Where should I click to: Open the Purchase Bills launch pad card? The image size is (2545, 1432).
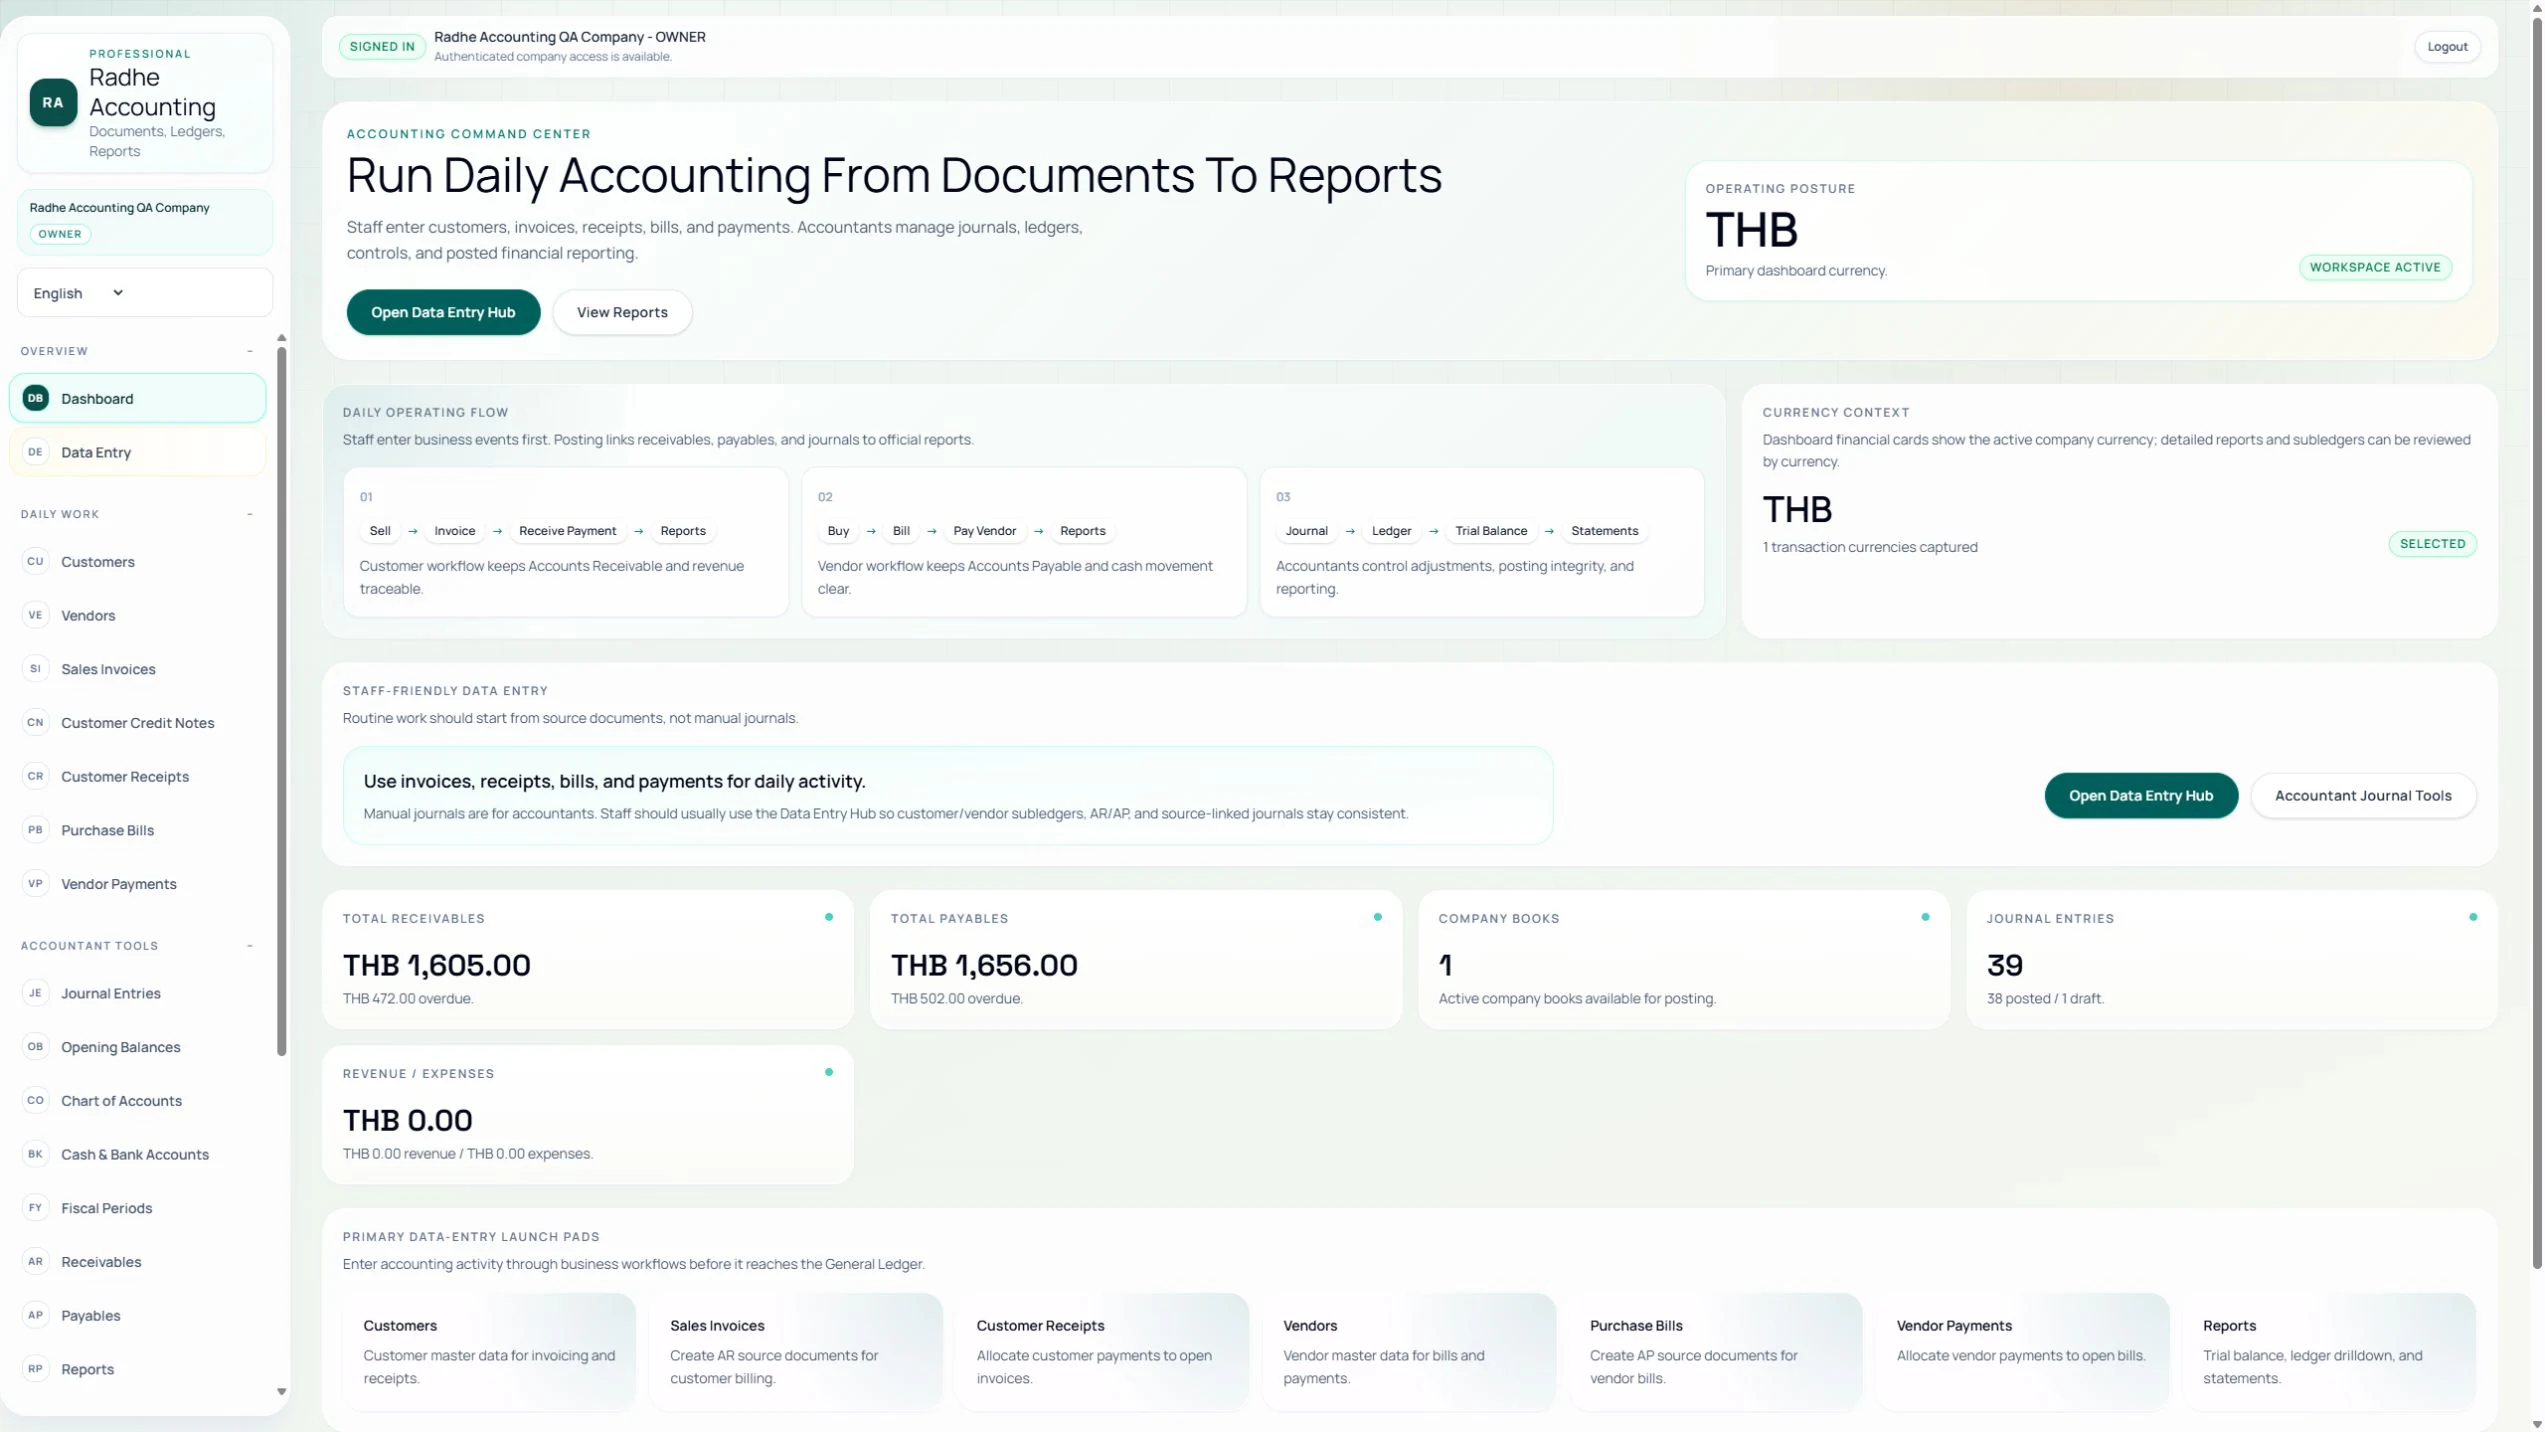pos(1716,1352)
